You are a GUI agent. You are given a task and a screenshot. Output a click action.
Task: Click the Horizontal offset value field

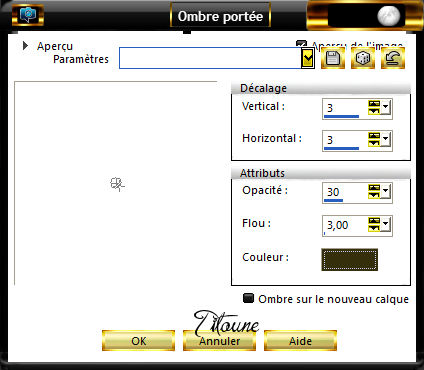[x=345, y=139]
